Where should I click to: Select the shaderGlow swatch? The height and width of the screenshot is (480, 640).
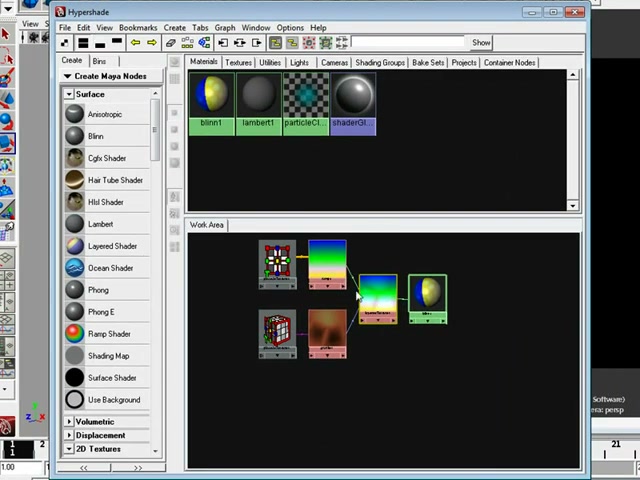click(353, 104)
